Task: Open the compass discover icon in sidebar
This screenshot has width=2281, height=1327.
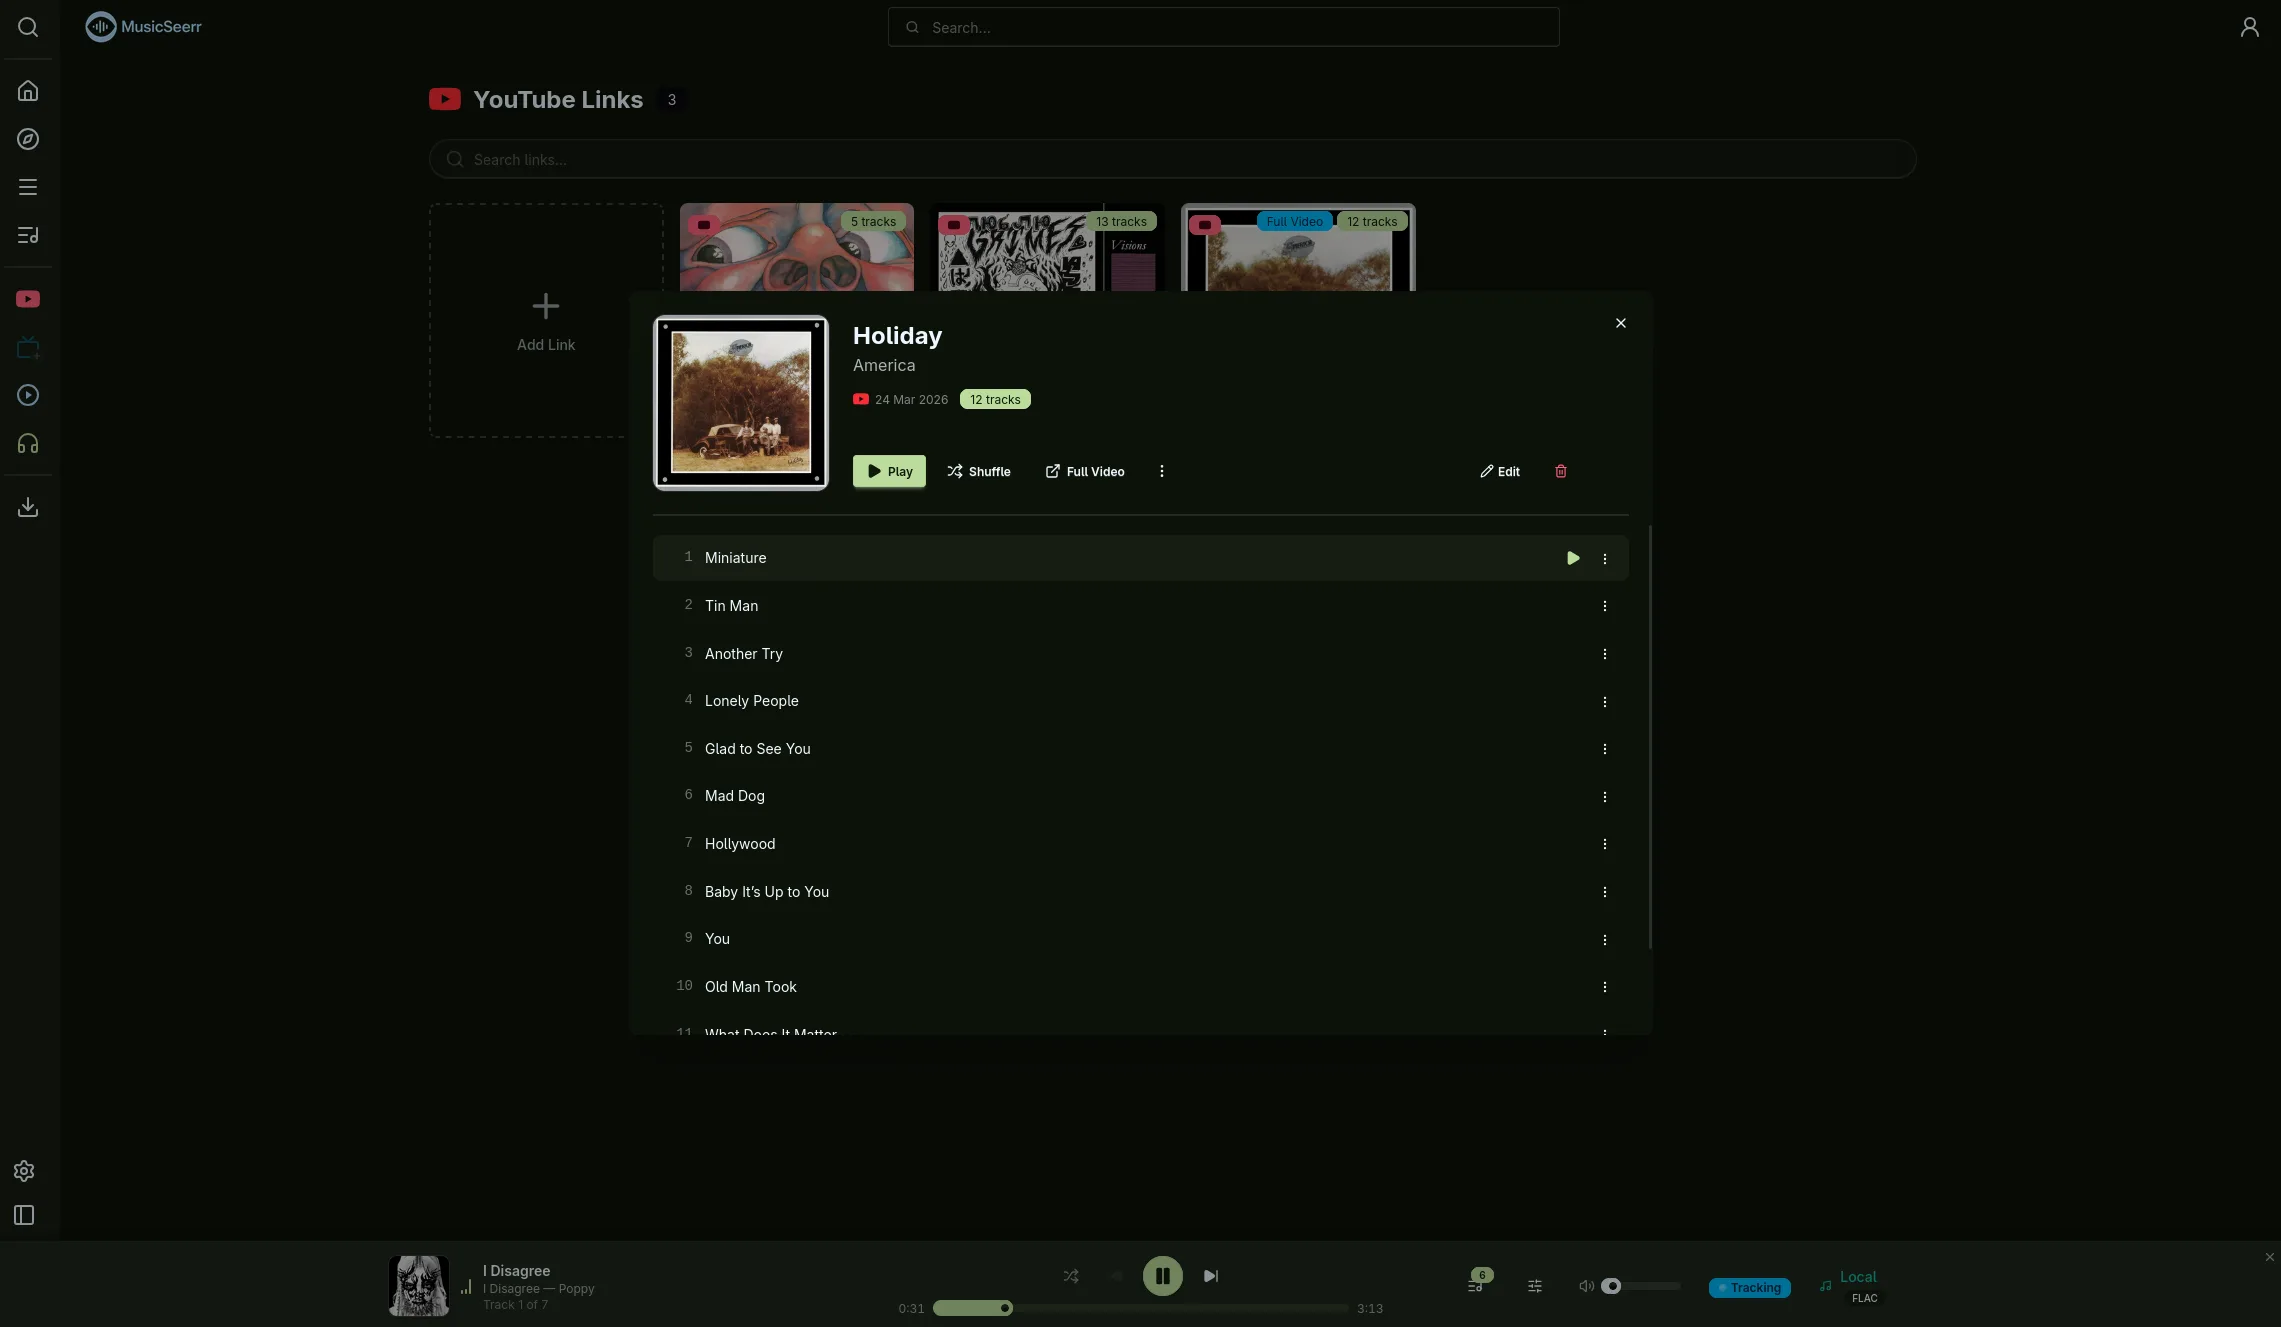Action: tap(27, 138)
